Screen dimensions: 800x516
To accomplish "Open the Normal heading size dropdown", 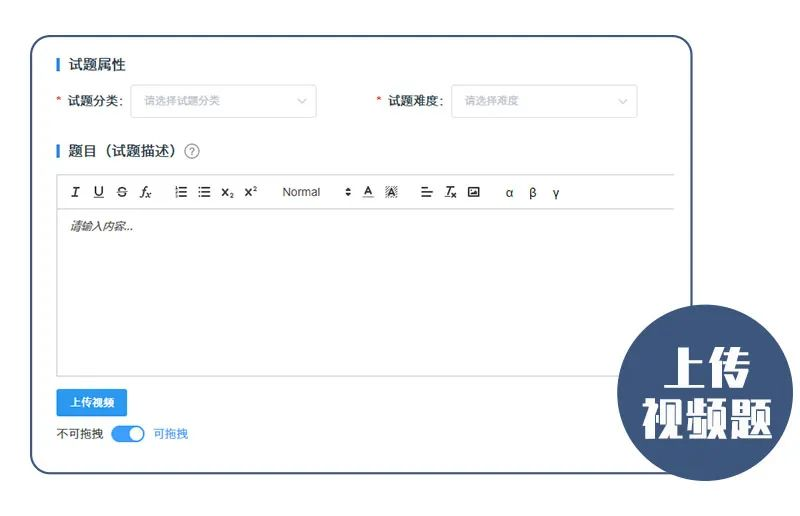I will point(316,192).
